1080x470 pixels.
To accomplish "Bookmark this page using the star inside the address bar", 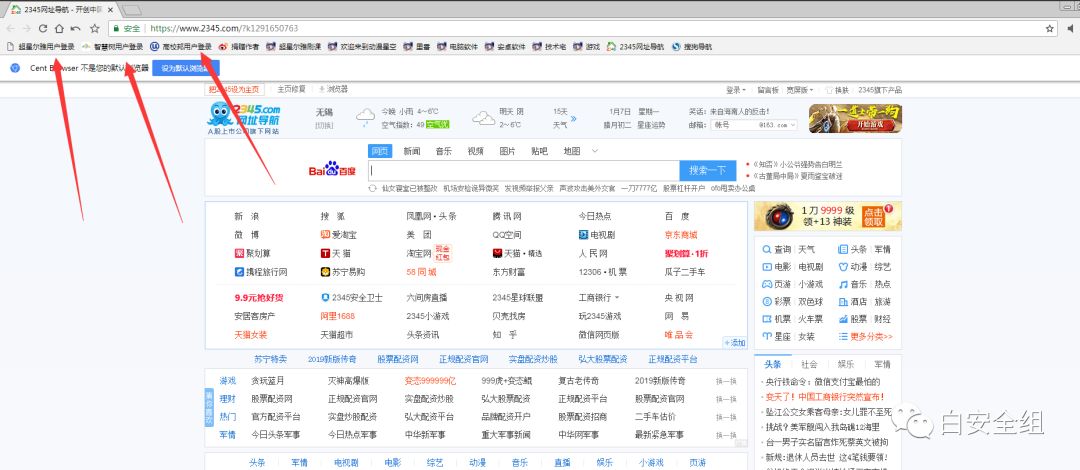I will pyautogui.click(x=1050, y=29).
